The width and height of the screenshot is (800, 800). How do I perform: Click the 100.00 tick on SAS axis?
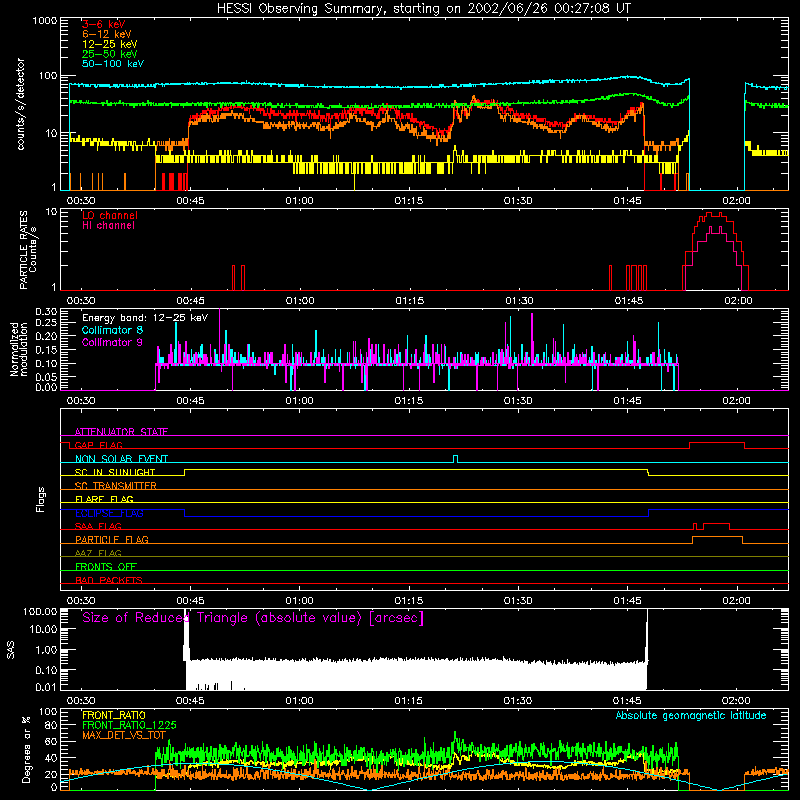40,612
